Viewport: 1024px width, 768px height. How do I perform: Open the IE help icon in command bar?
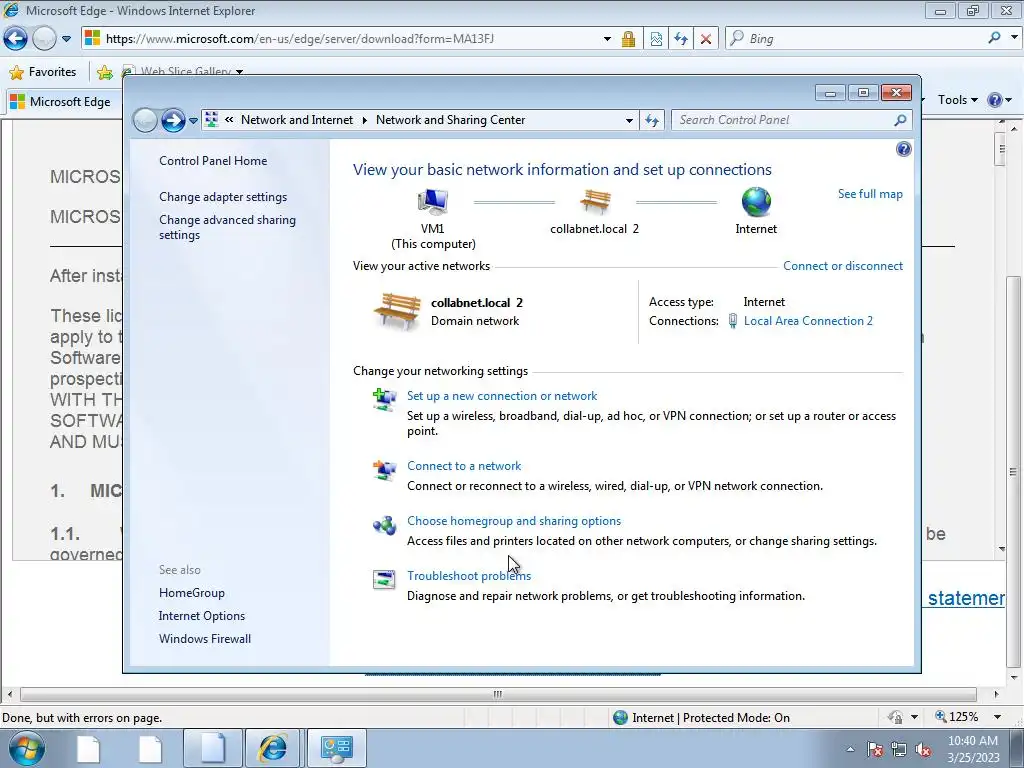tap(995, 100)
